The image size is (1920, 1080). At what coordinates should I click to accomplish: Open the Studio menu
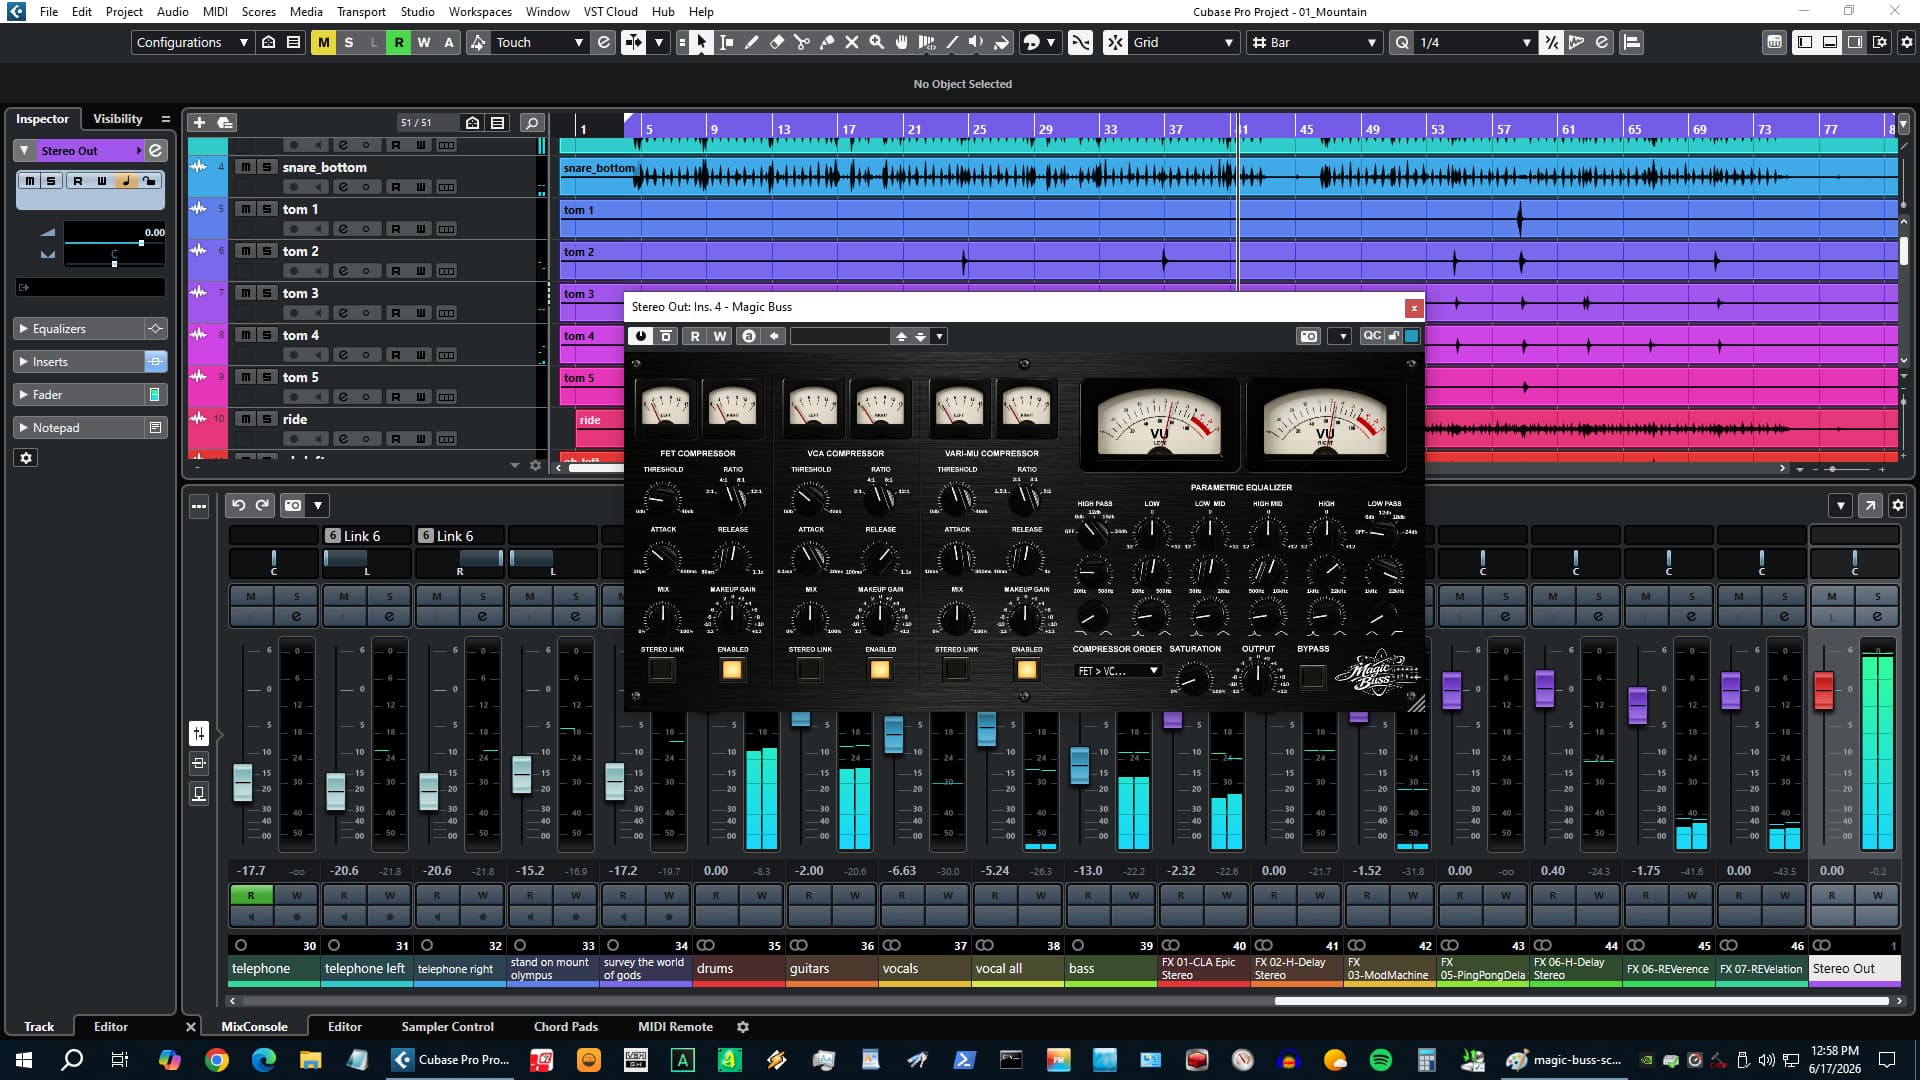[417, 12]
